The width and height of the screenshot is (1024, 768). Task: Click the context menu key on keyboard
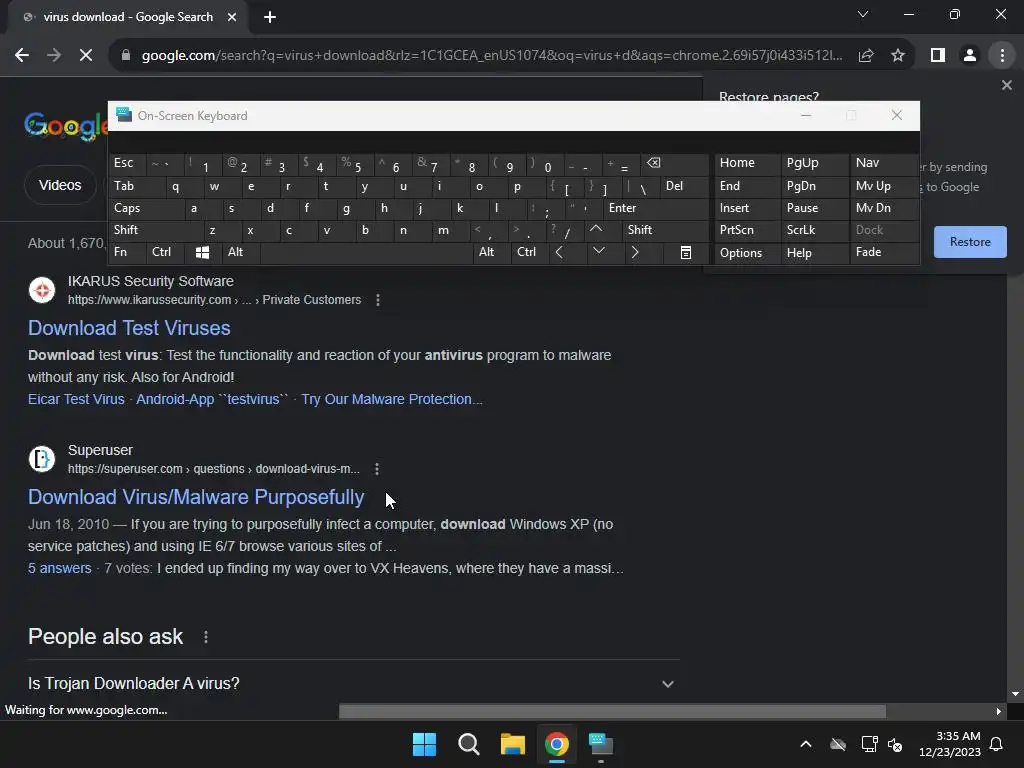tap(686, 252)
